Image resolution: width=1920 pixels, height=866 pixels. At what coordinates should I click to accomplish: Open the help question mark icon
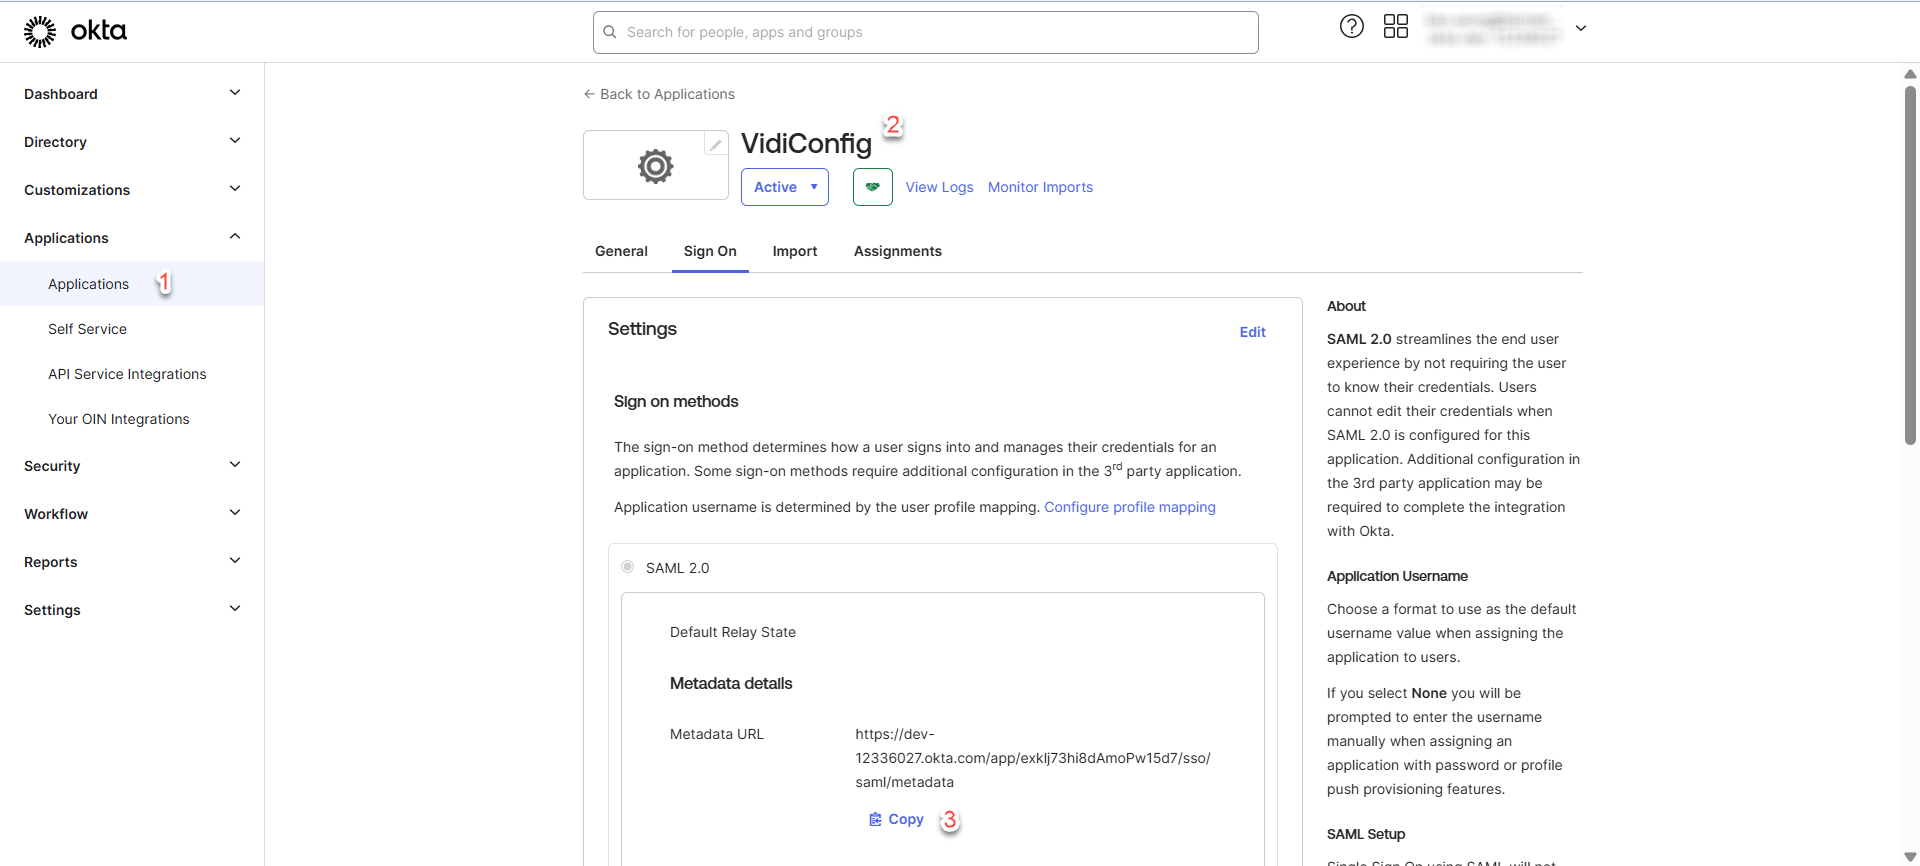pyautogui.click(x=1351, y=27)
